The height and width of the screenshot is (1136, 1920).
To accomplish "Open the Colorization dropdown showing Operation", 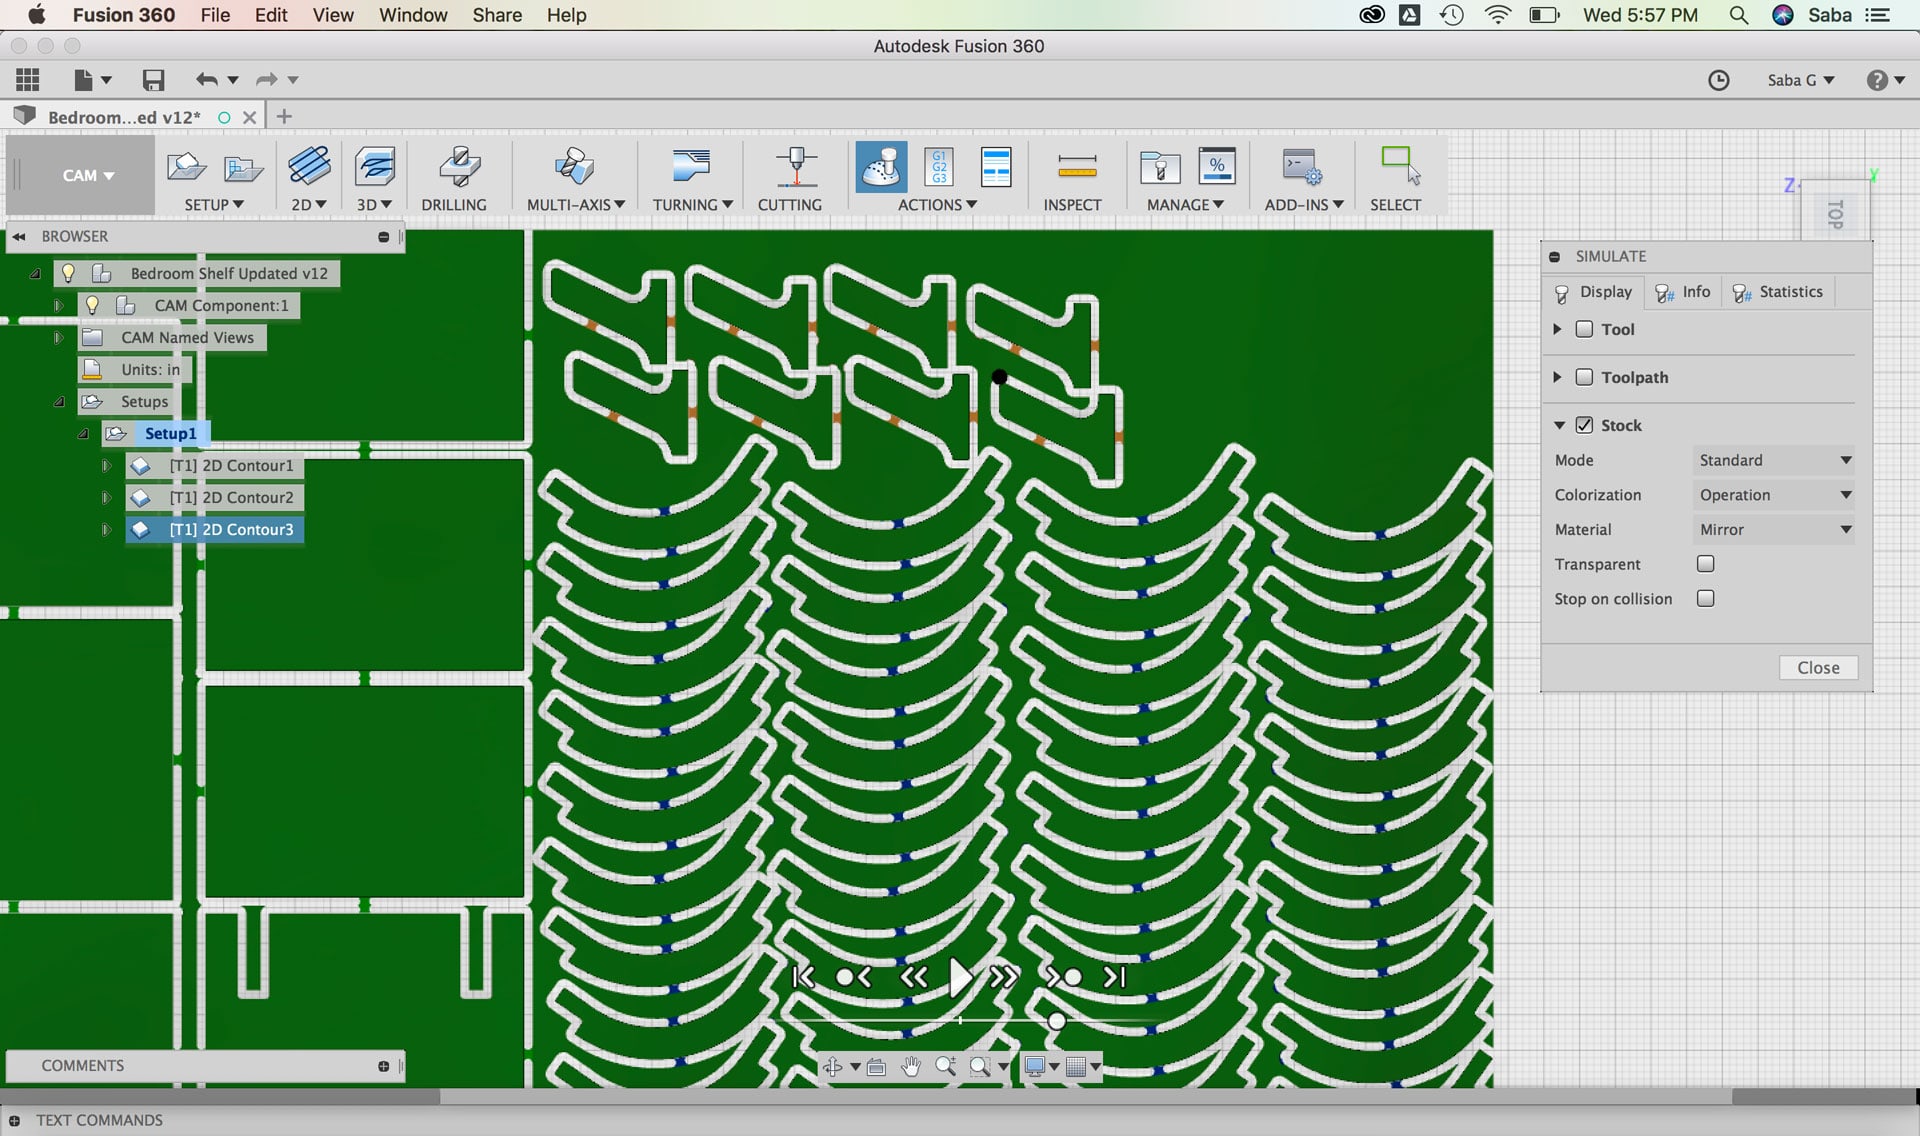I will pos(1773,495).
